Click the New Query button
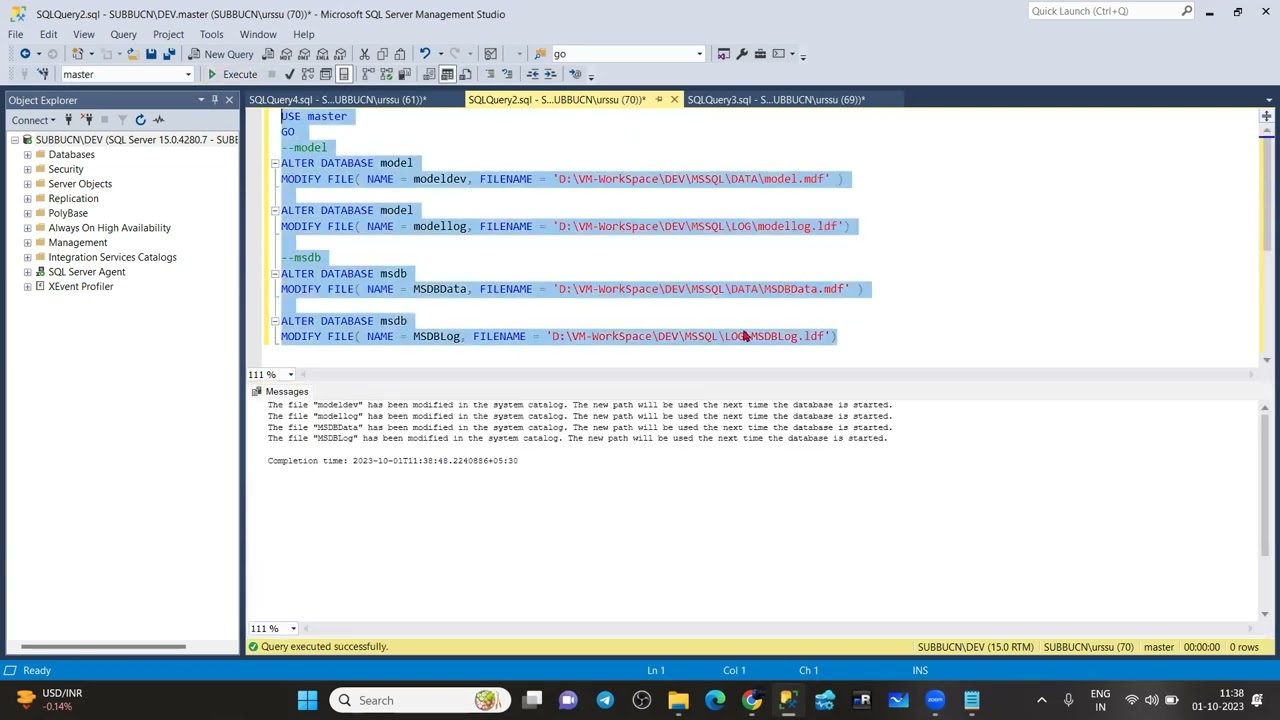This screenshot has width=1280, height=720. tap(221, 54)
